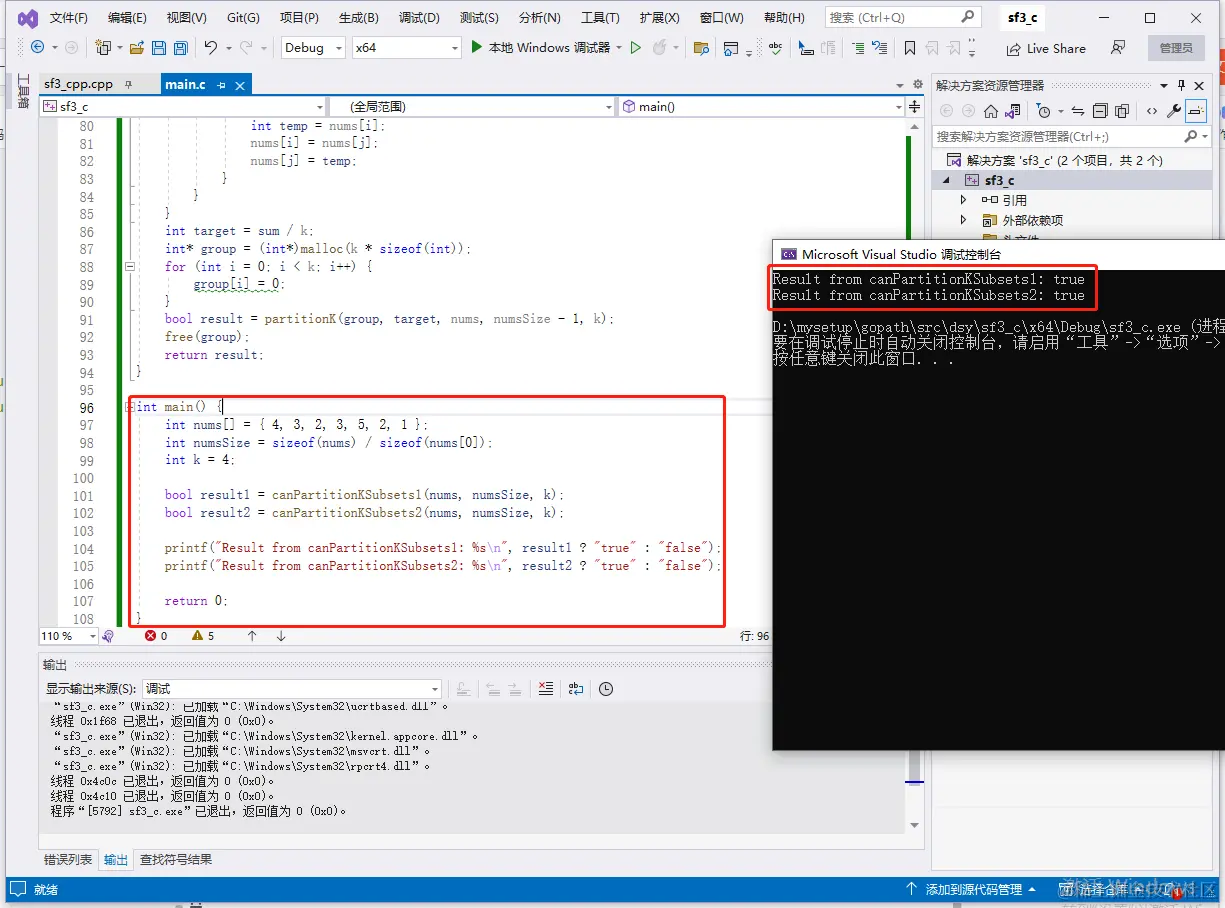Screen dimensions: 1225x908
Task: Click the yellow warnings count indicator
Action: pyautogui.click(x=203, y=636)
